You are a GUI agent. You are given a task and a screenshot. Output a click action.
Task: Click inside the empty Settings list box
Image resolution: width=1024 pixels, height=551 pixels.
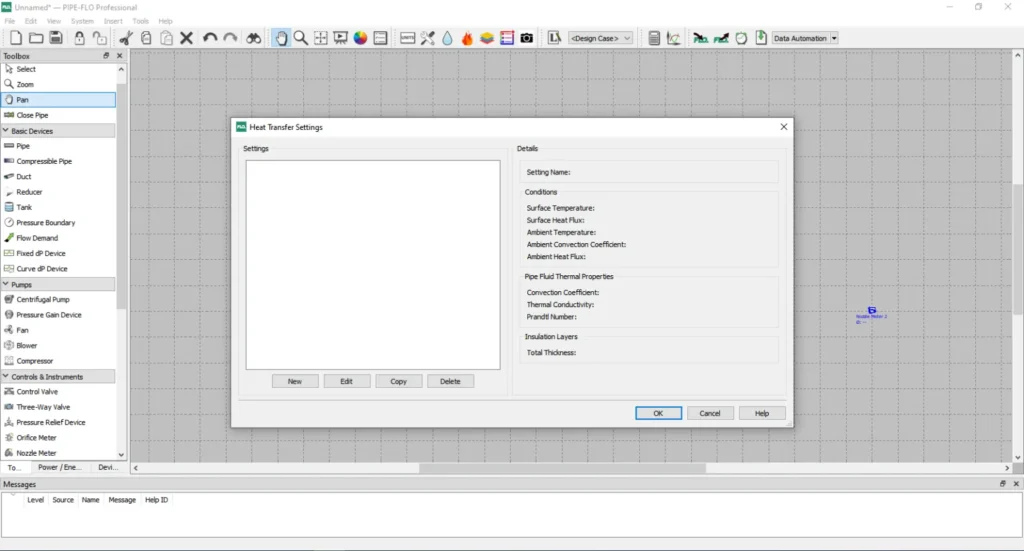pos(373,264)
